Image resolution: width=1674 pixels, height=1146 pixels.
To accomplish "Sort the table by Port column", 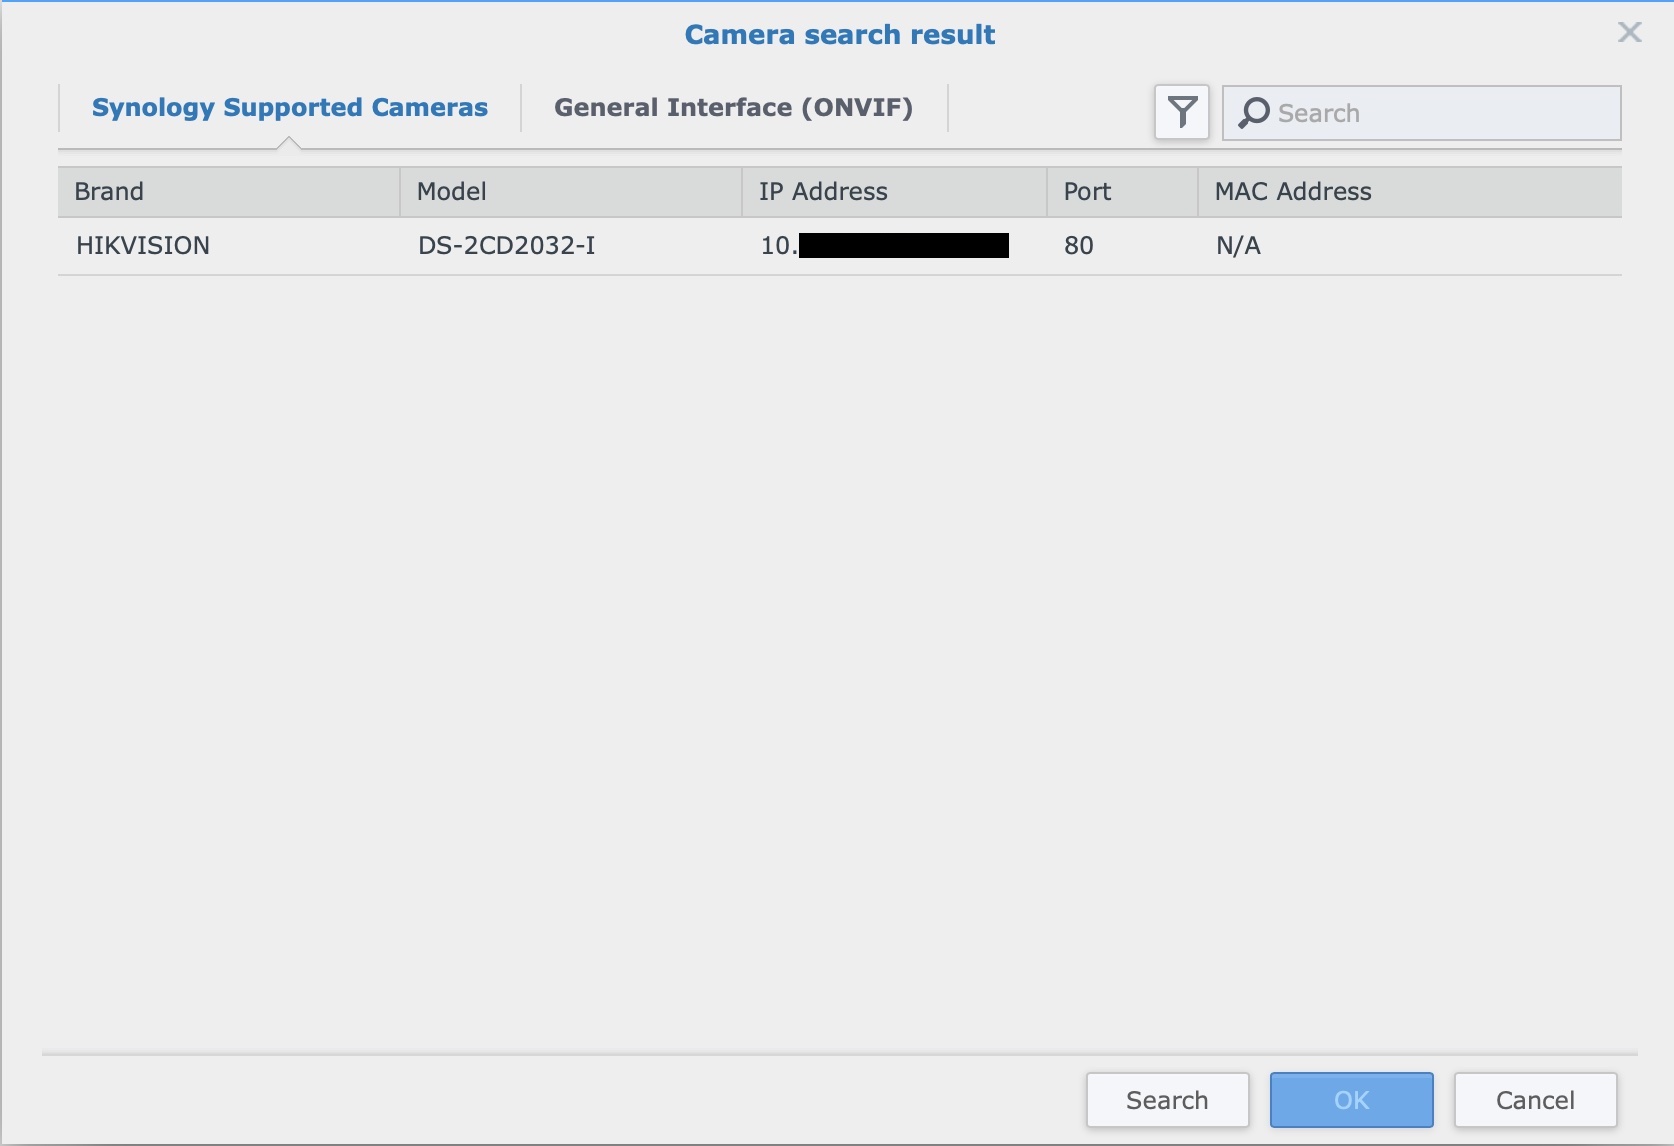I will pyautogui.click(x=1088, y=191).
